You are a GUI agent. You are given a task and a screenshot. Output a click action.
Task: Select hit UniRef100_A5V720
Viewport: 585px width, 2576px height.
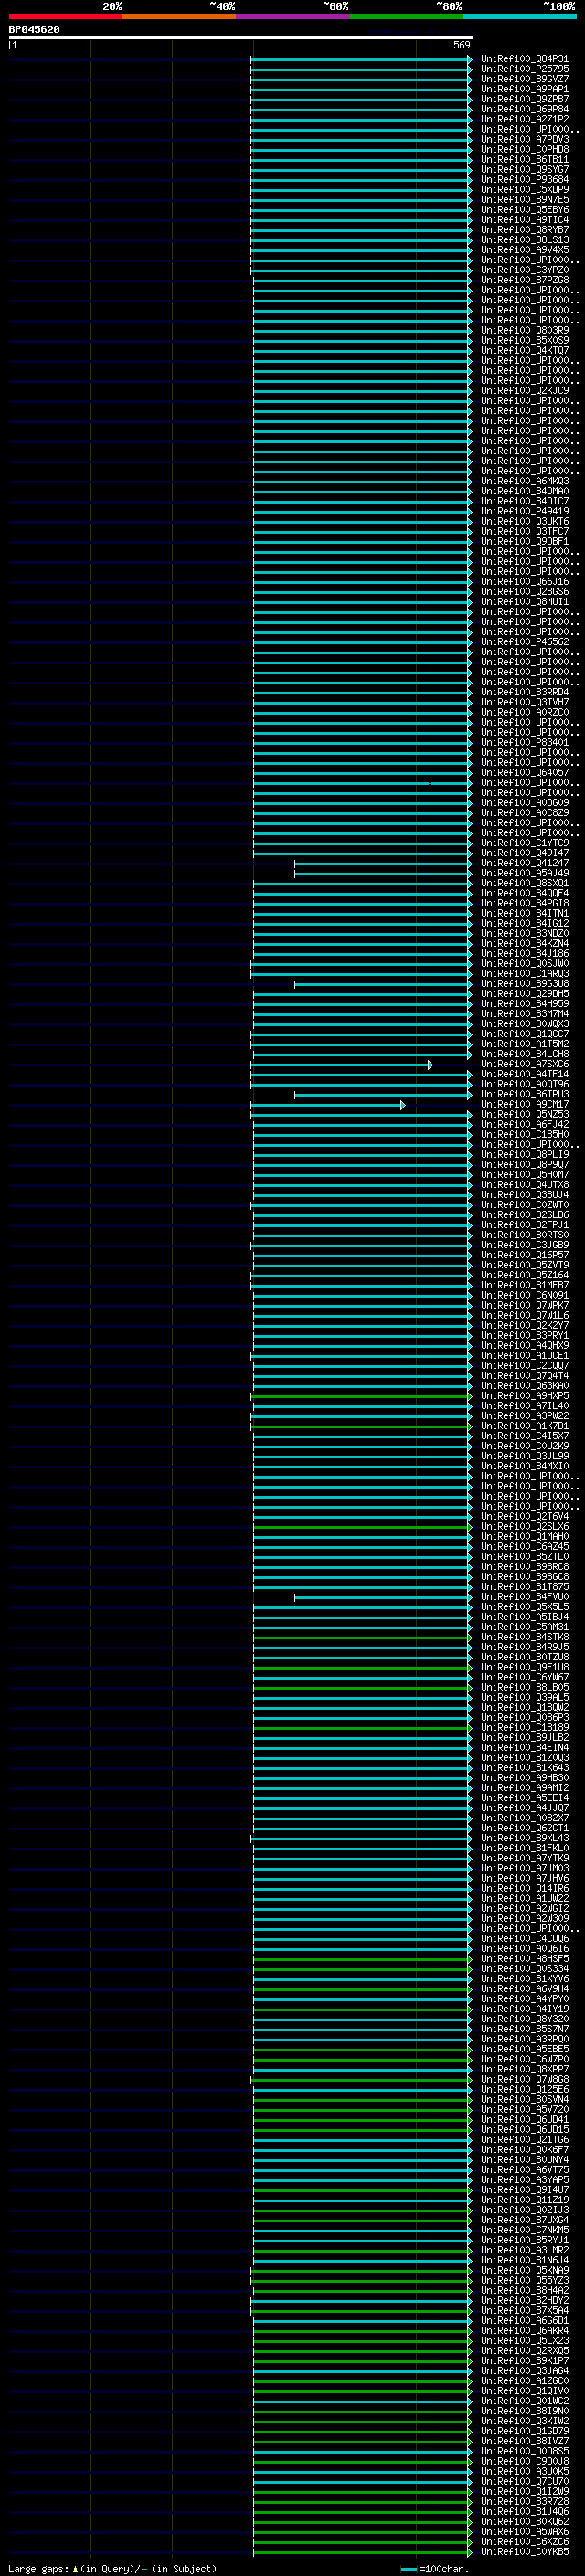pos(524,2109)
